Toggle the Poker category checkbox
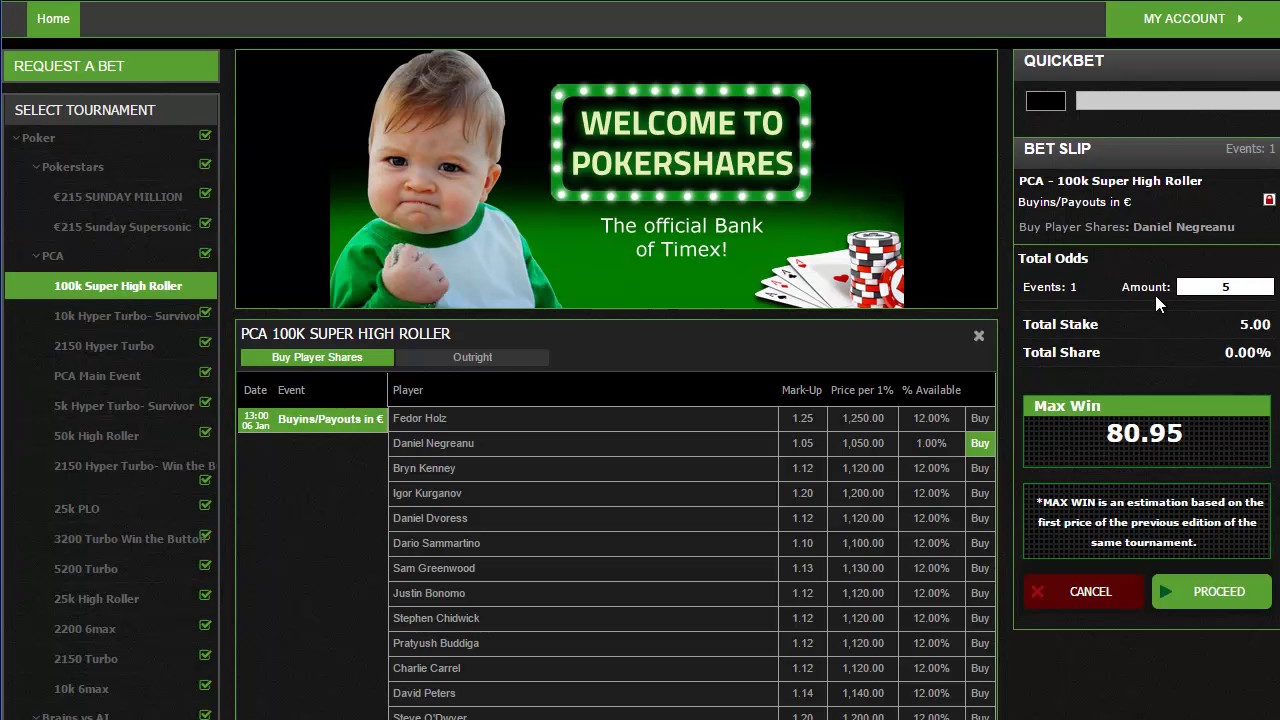1280x720 pixels. 205,135
